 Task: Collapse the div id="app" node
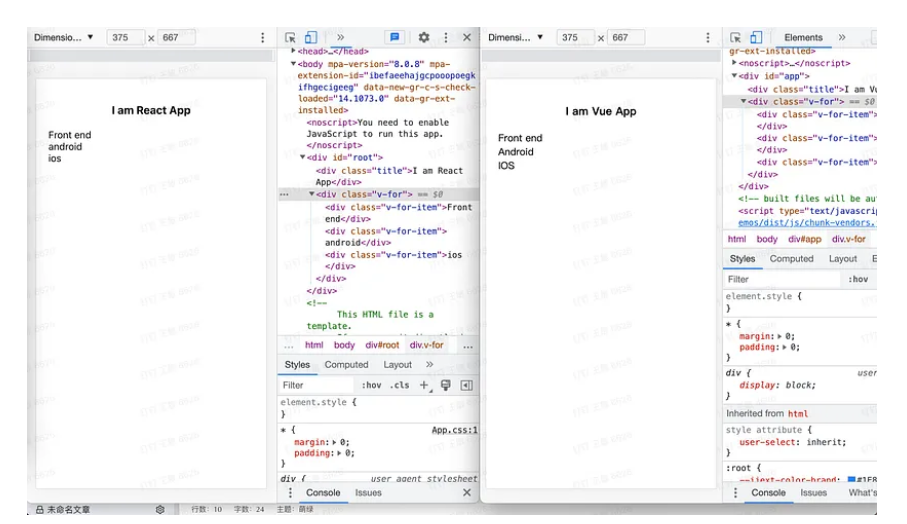click(735, 76)
